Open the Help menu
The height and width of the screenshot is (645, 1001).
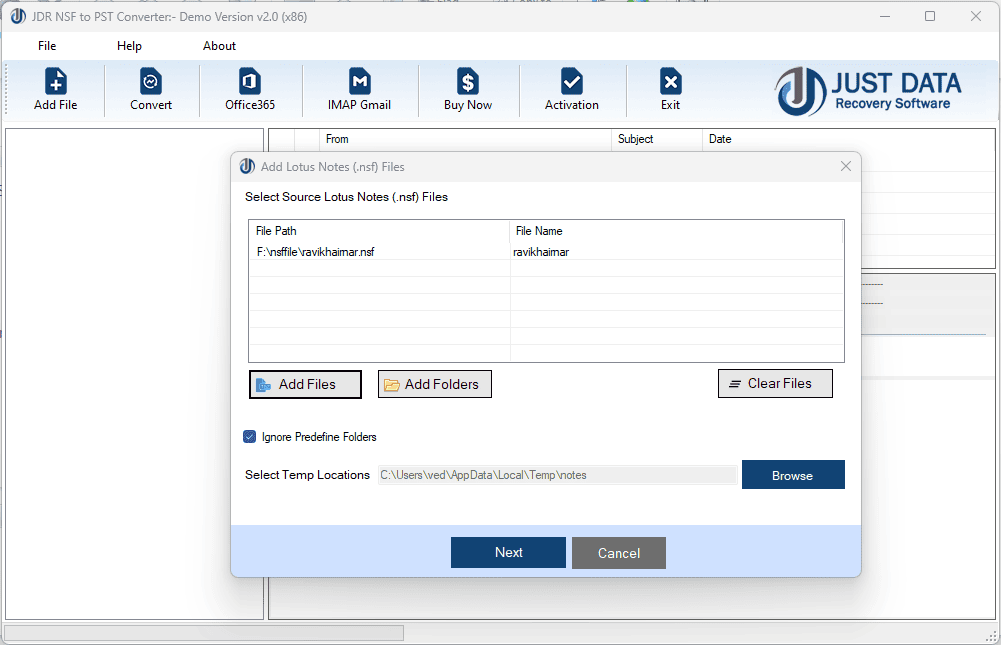pos(129,45)
